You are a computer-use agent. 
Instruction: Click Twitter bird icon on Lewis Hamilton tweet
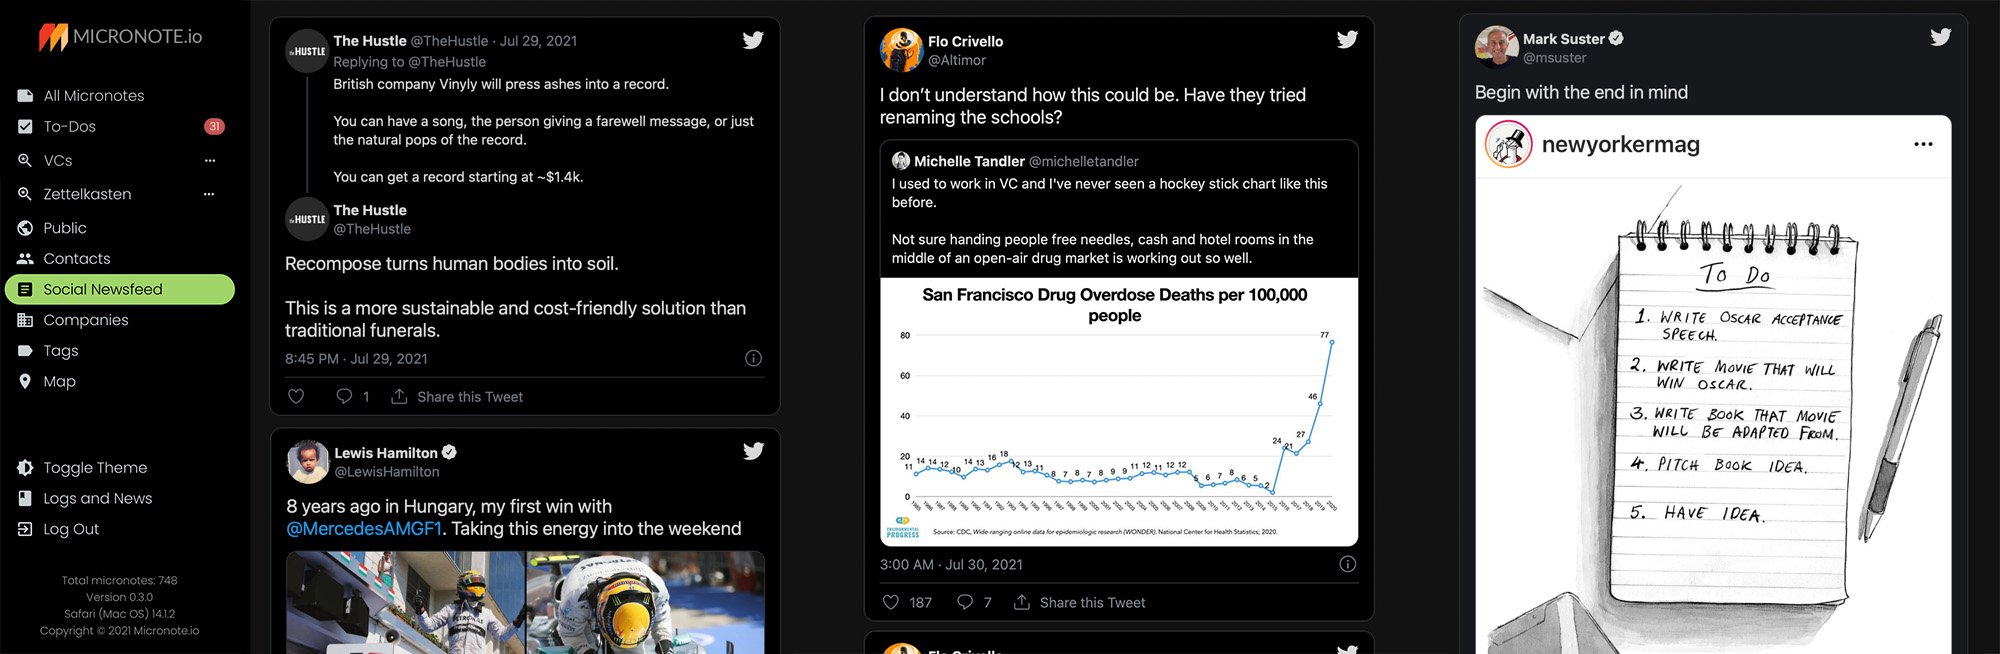pos(753,451)
